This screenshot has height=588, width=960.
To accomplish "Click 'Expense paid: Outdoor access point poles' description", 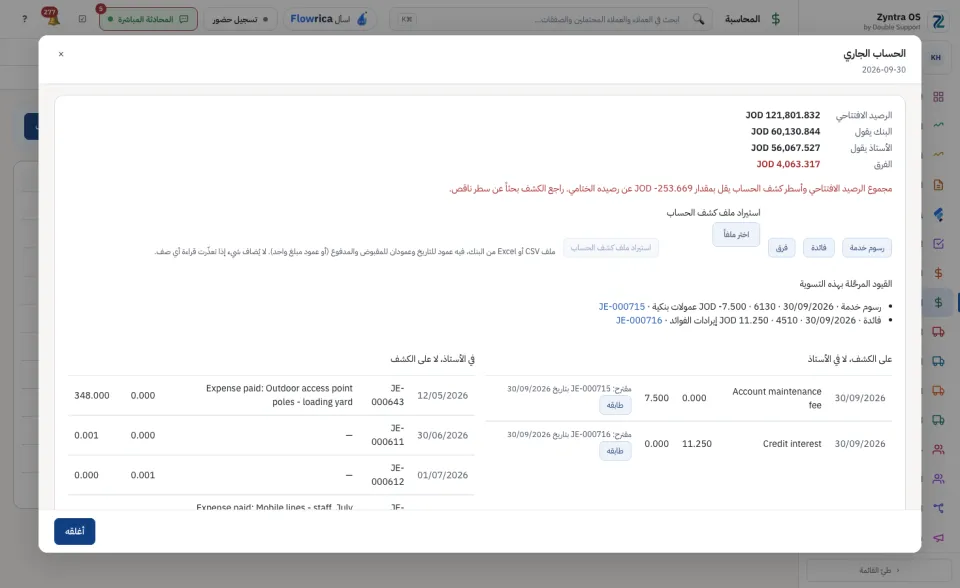I will coord(279,395).
